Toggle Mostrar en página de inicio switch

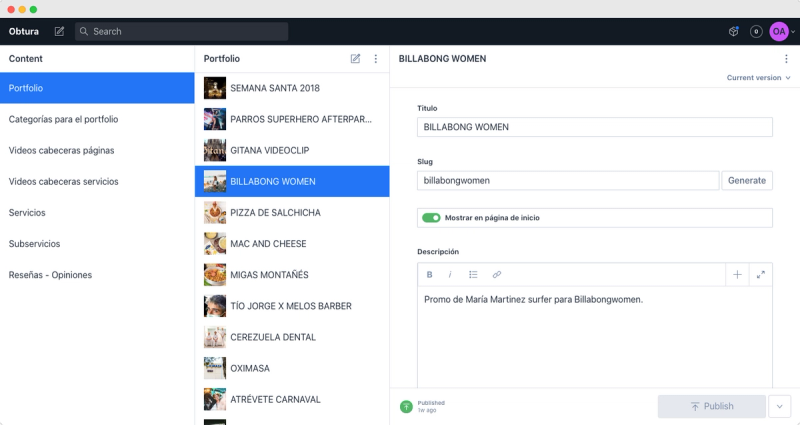[431, 218]
